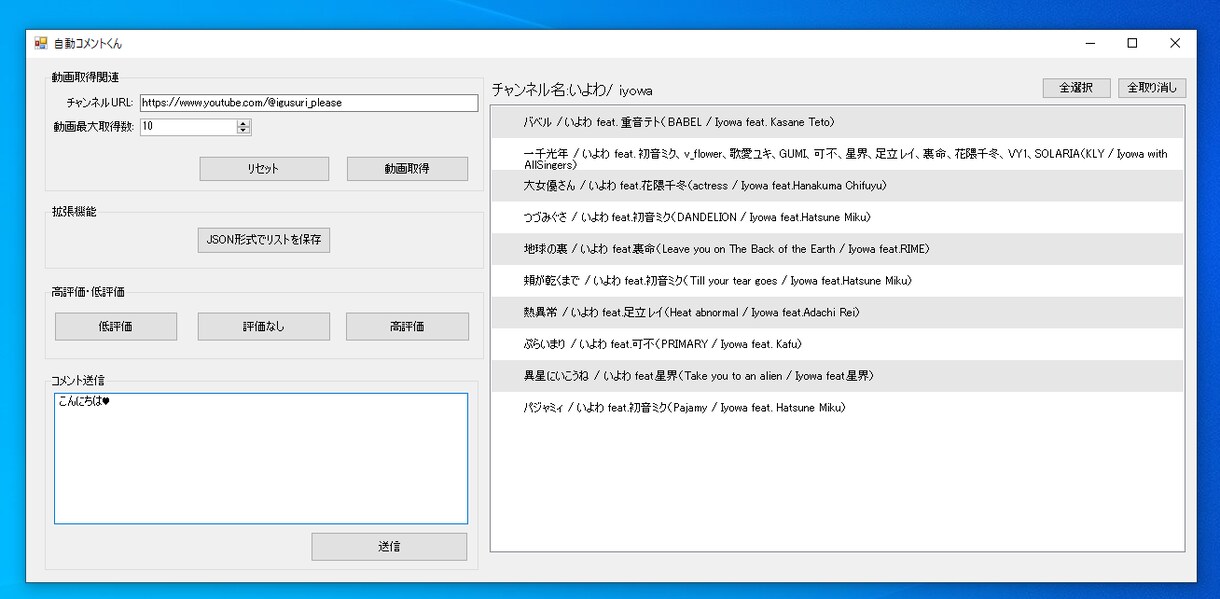Click inside the コメント送信 text area
Image resolution: width=1220 pixels, height=599 pixels.
pyautogui.click(x=261, y=458)
